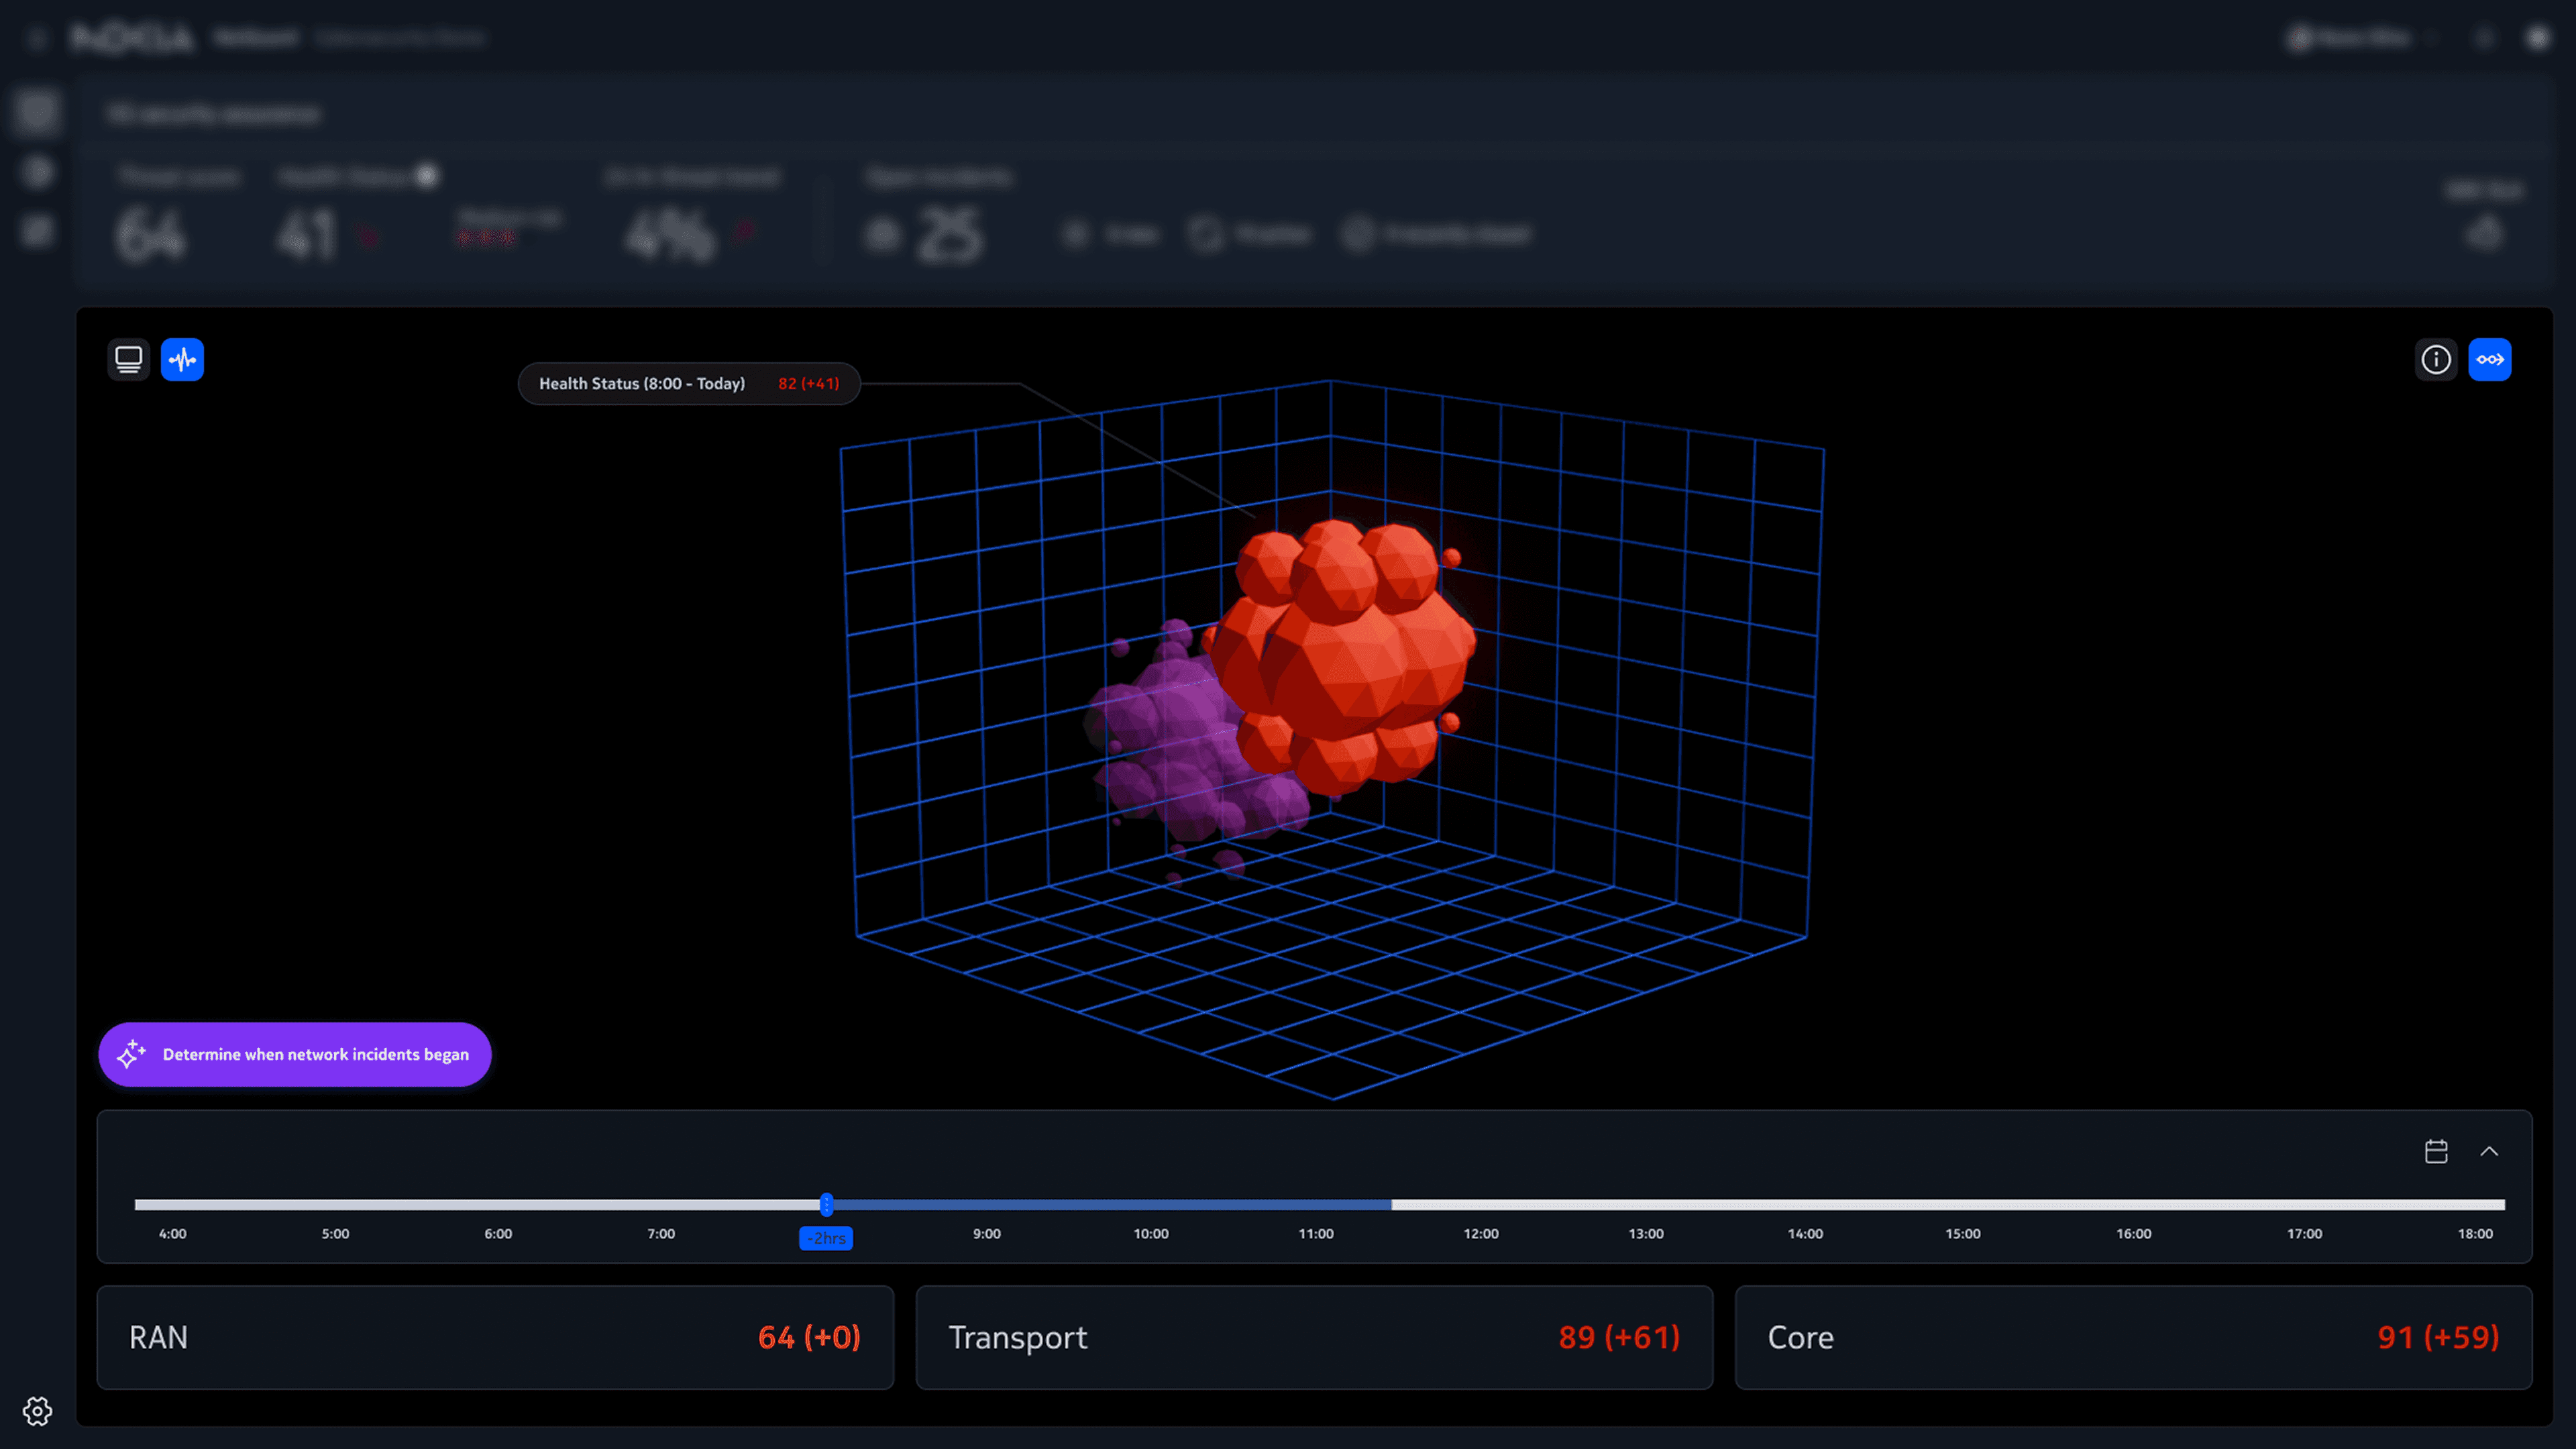Open settings gear in bottom-left corner

tap(37, 1411)
